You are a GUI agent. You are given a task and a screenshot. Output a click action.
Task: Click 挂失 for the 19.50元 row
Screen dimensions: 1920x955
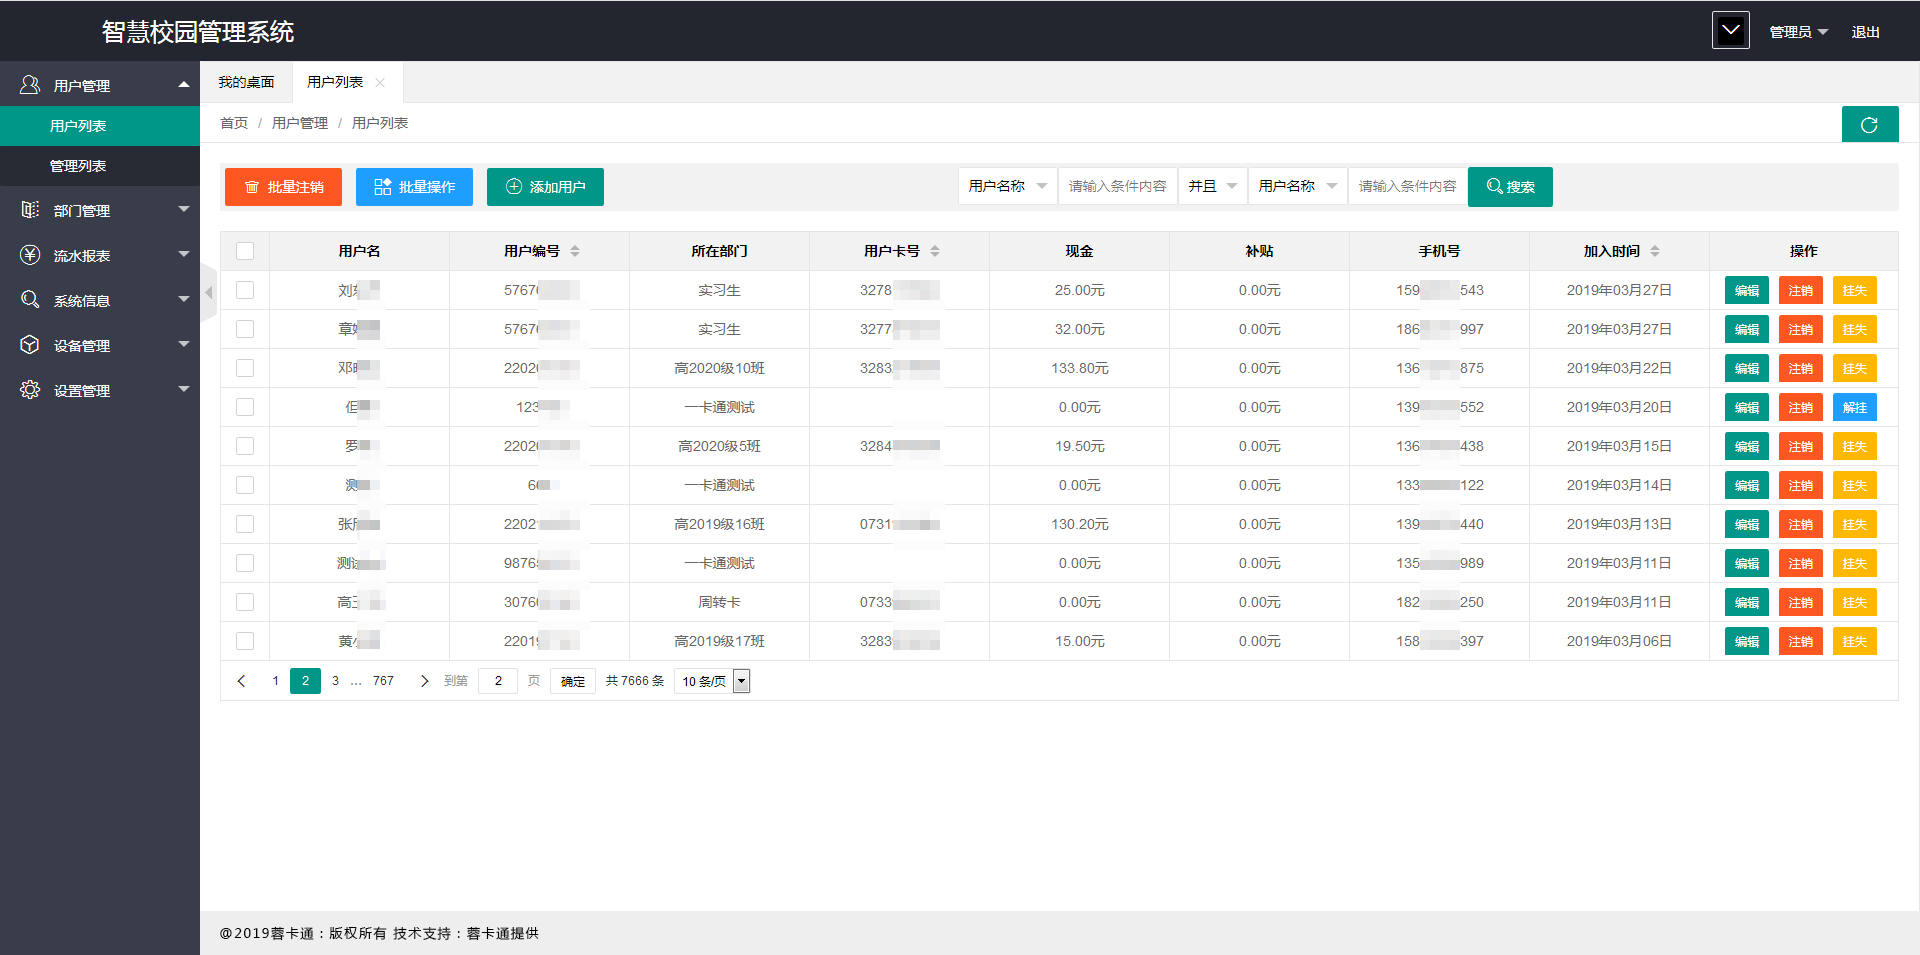1855,446
